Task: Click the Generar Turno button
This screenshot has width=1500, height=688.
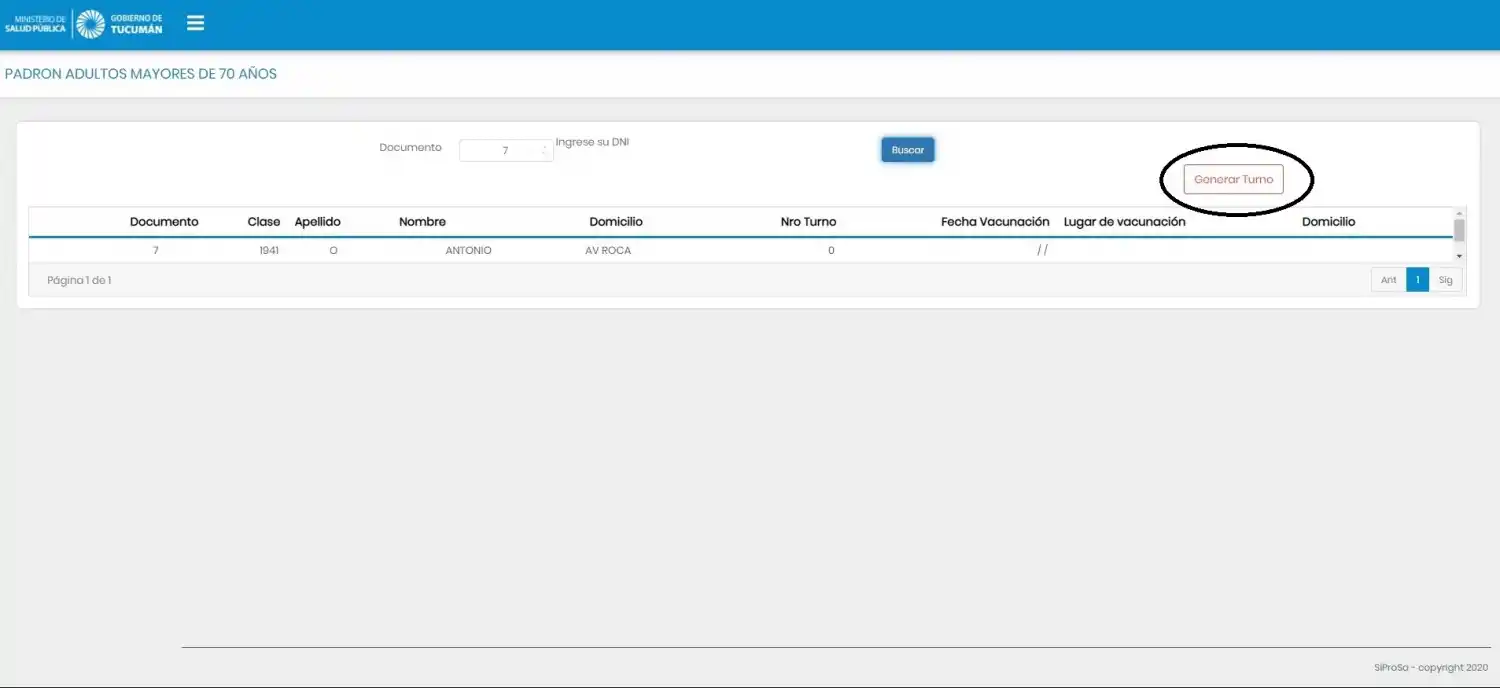Action: (x=1233, y=180)
